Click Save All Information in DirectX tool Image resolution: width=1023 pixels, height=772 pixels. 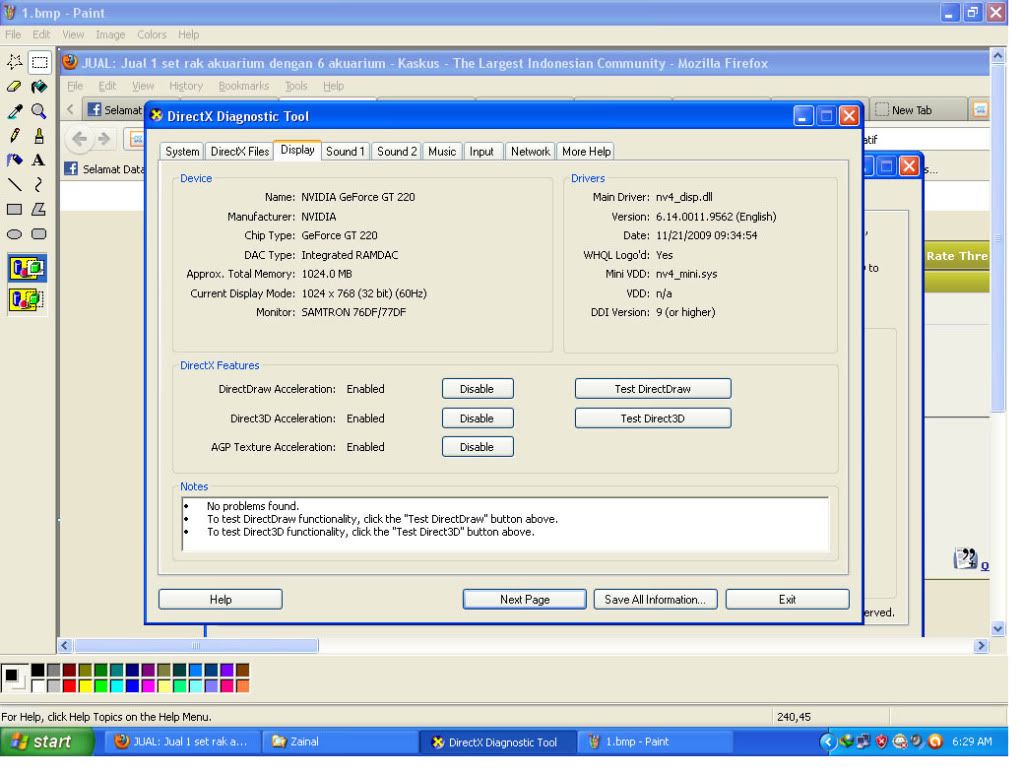655,600
